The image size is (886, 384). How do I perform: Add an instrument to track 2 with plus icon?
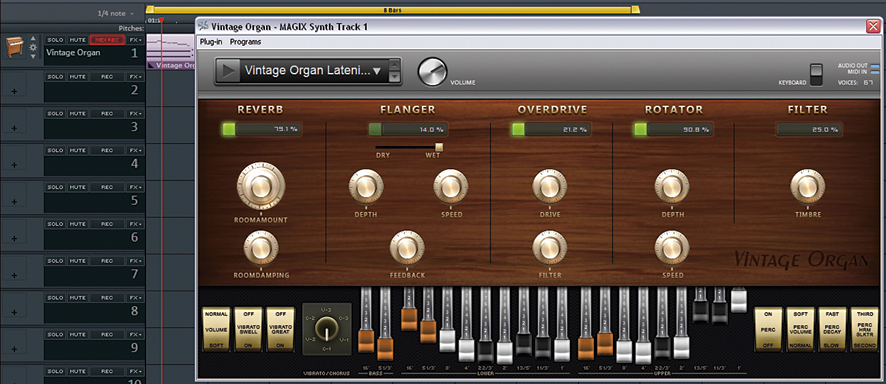[x=14, y=91]
